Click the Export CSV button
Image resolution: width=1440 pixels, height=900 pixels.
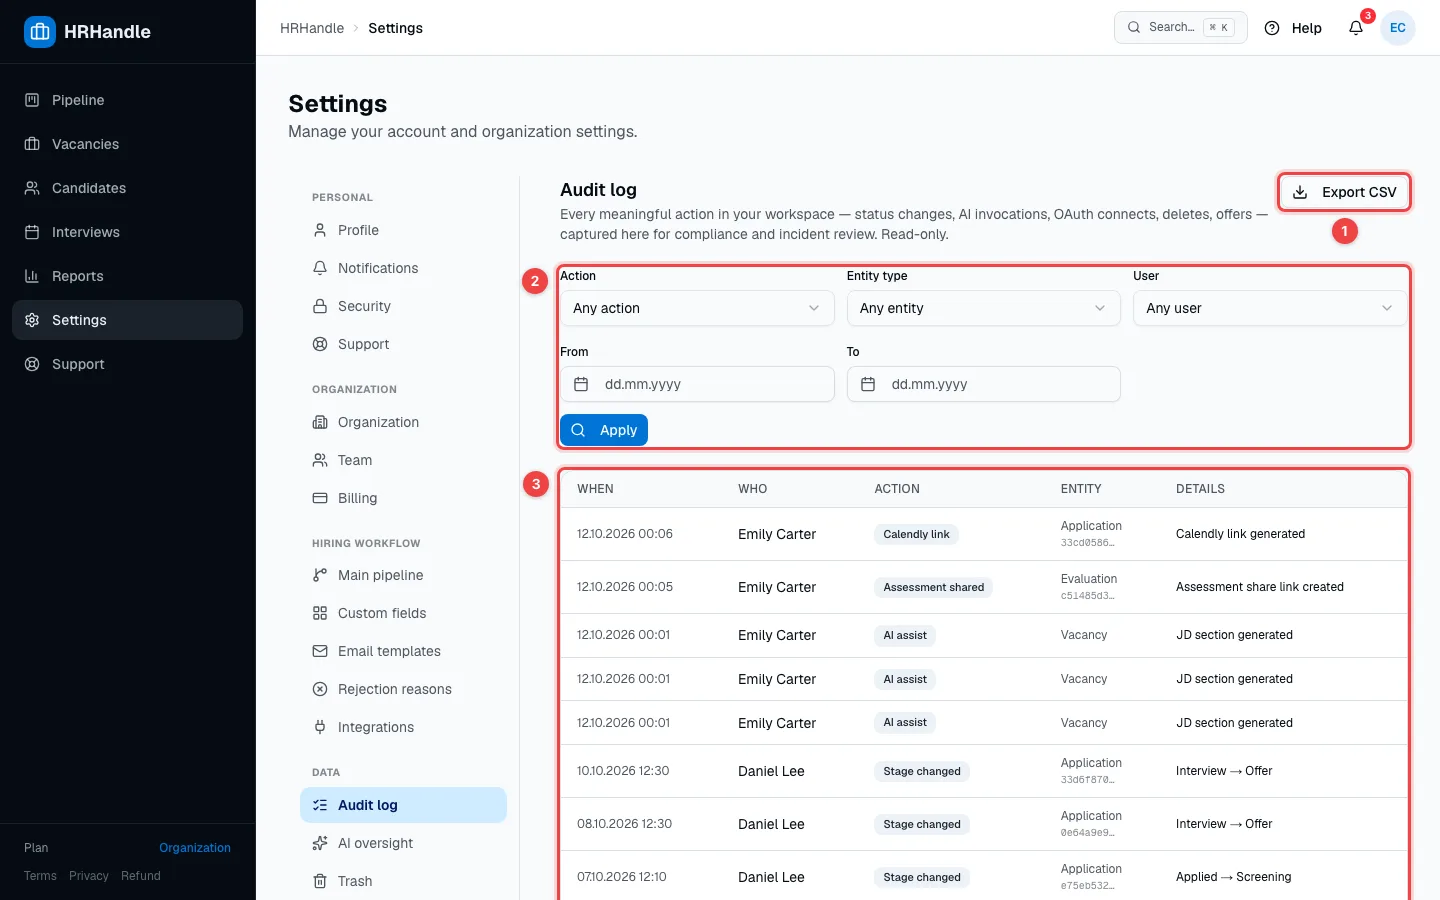point(1344,192)
